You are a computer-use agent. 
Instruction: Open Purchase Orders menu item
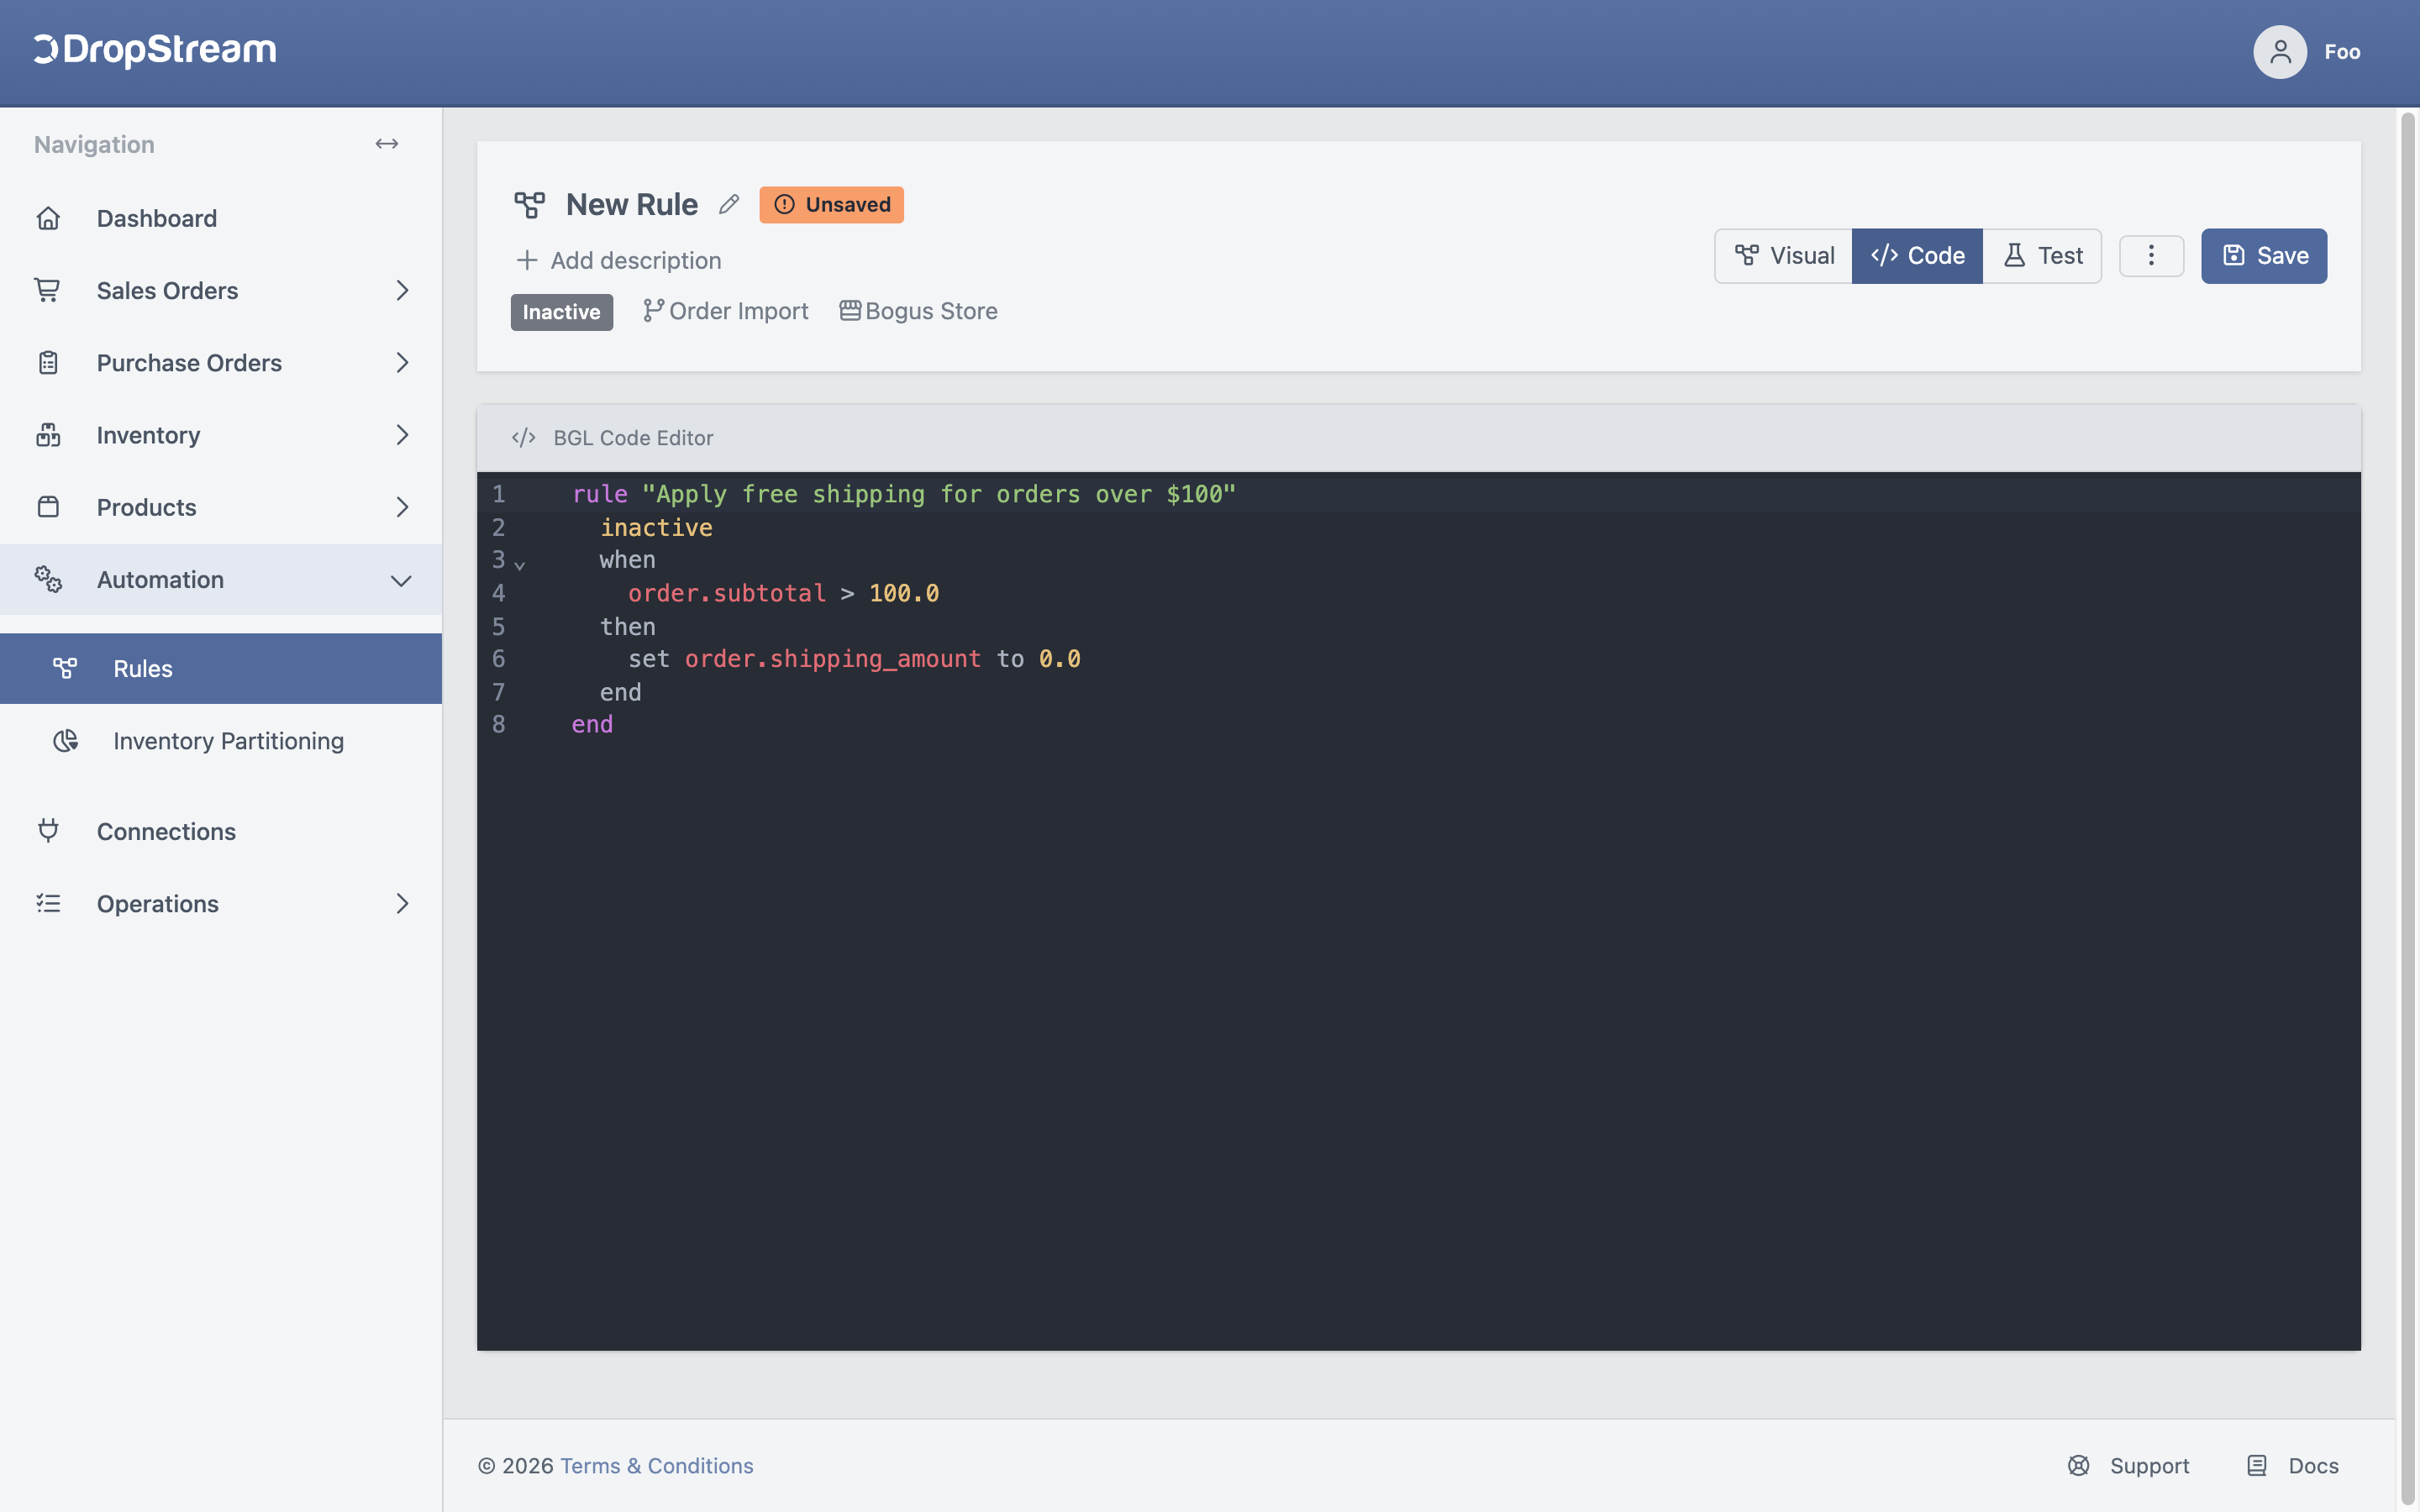189,363
